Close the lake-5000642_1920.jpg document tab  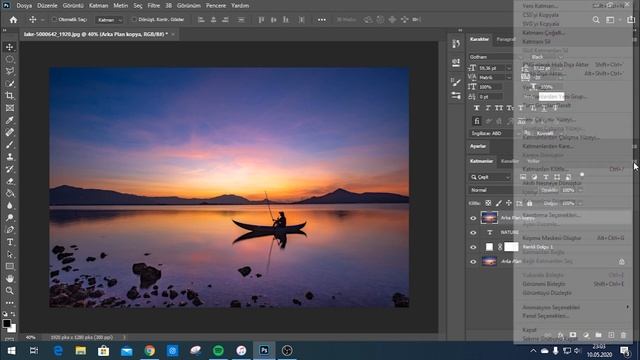173,34
